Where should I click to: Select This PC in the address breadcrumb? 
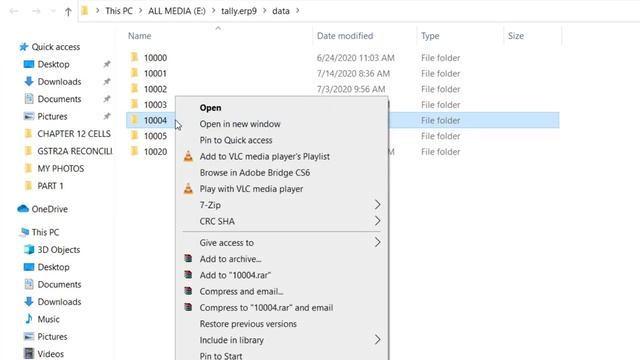point(119,11)
